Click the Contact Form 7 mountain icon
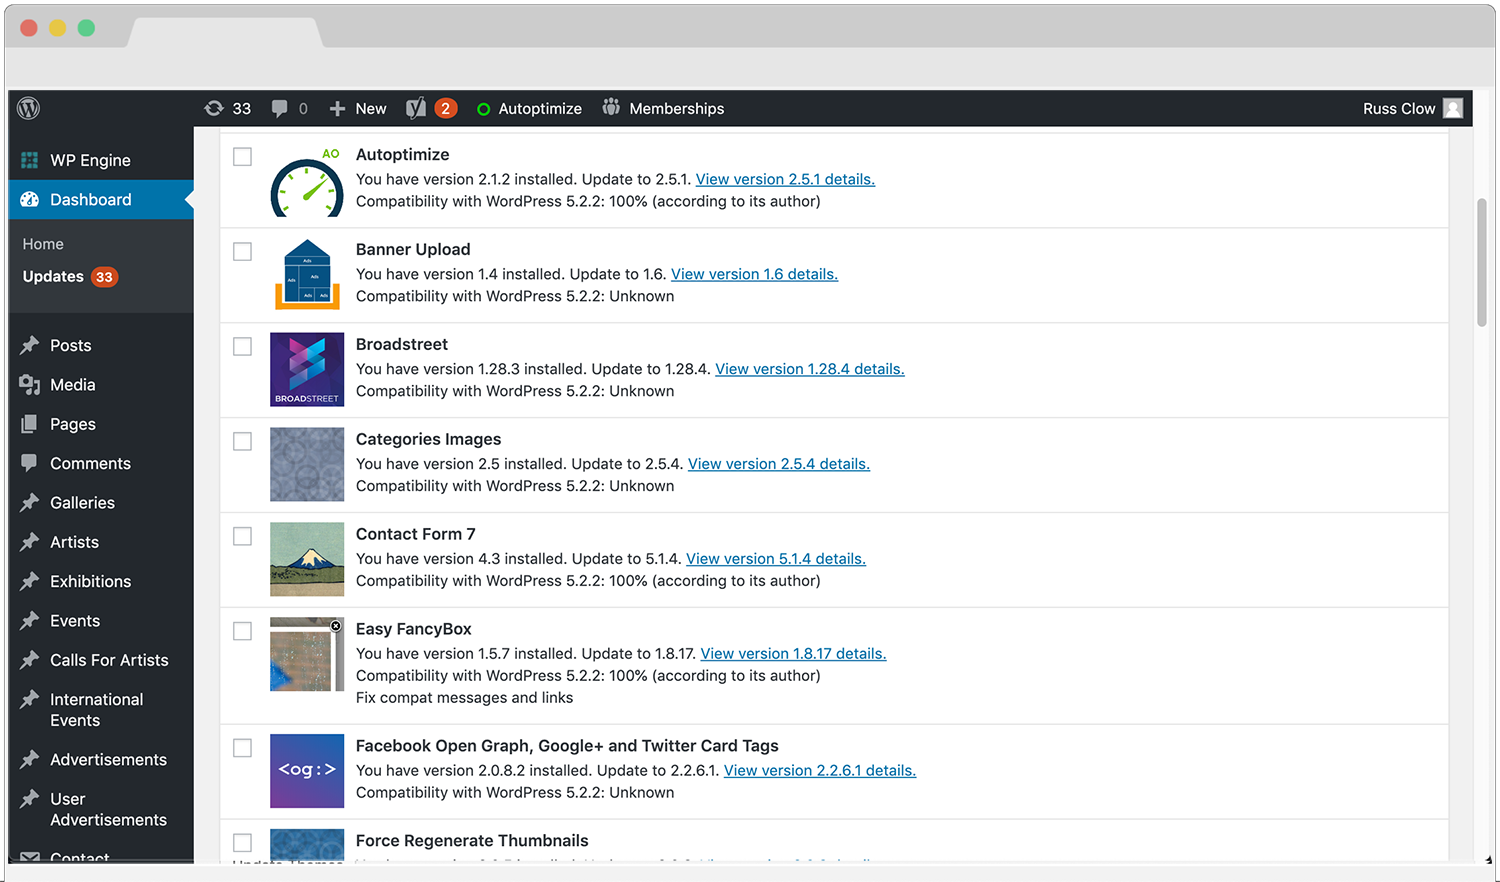 pyautogui.click(x=307, y=559)
